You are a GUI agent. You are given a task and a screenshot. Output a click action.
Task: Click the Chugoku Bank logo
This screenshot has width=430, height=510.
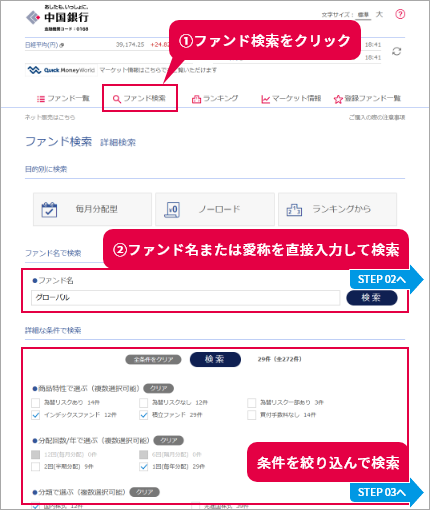57,18
